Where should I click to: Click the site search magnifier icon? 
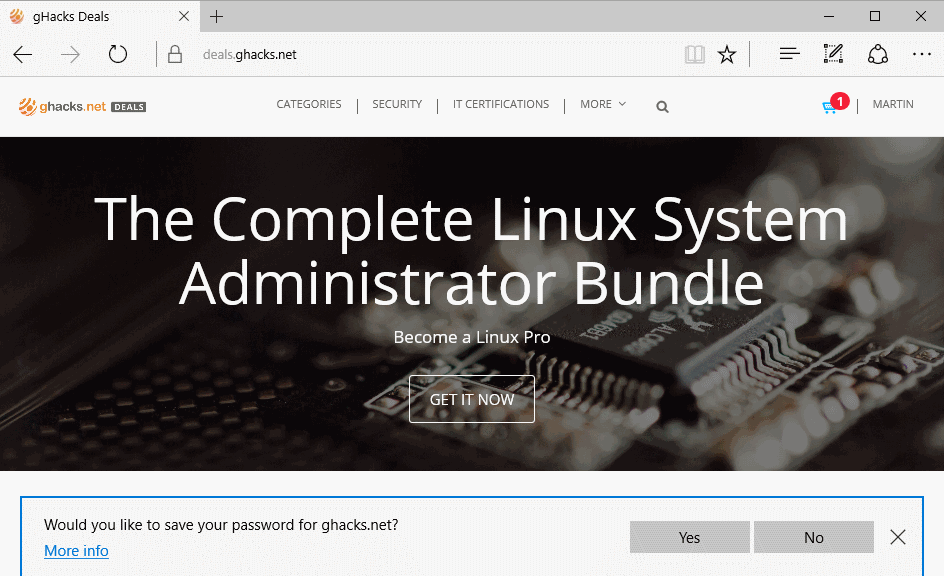(662, 107)
